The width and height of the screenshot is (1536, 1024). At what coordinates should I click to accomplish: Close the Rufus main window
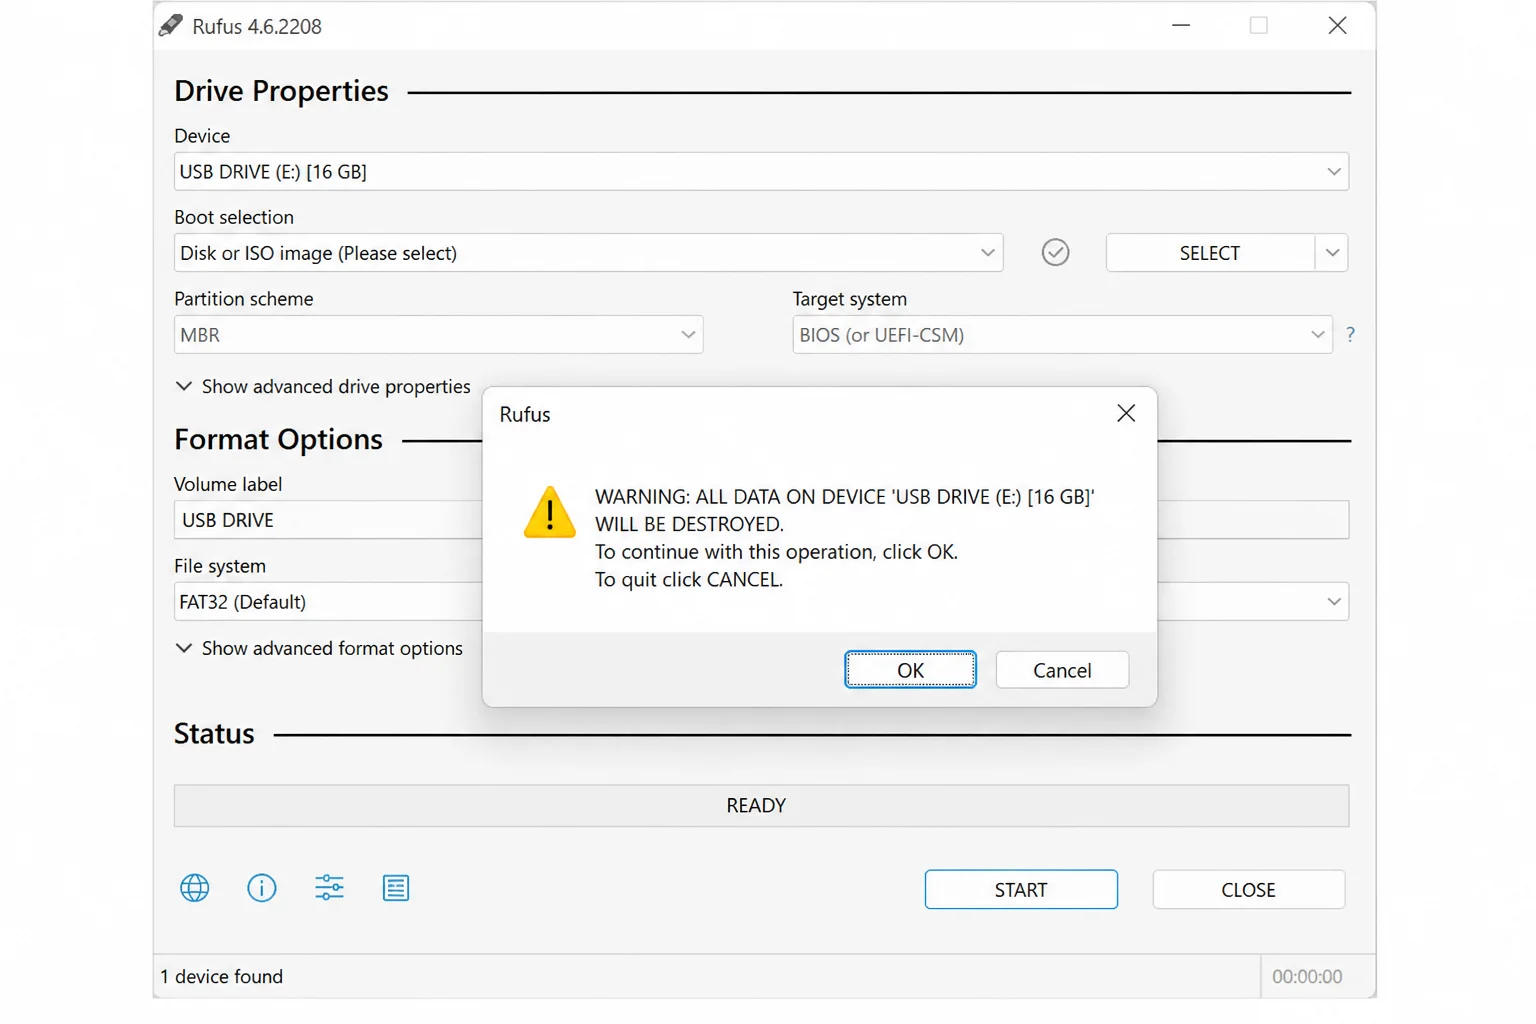[x=1337, y=26]
